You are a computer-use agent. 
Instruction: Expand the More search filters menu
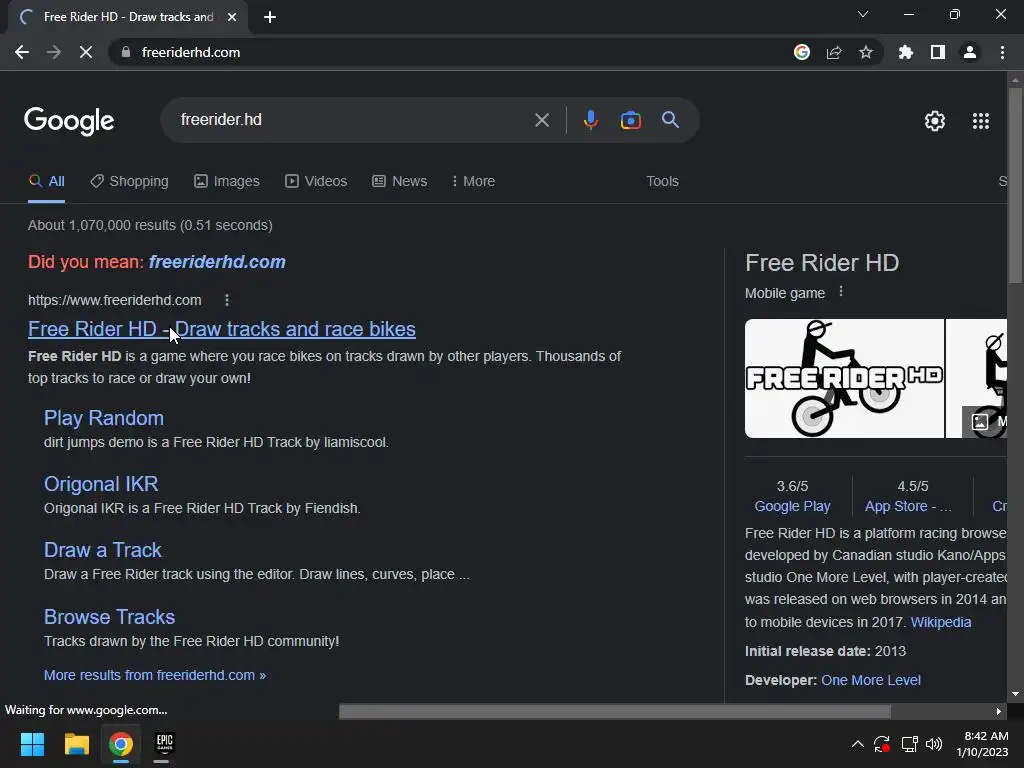tap(473, 181)
